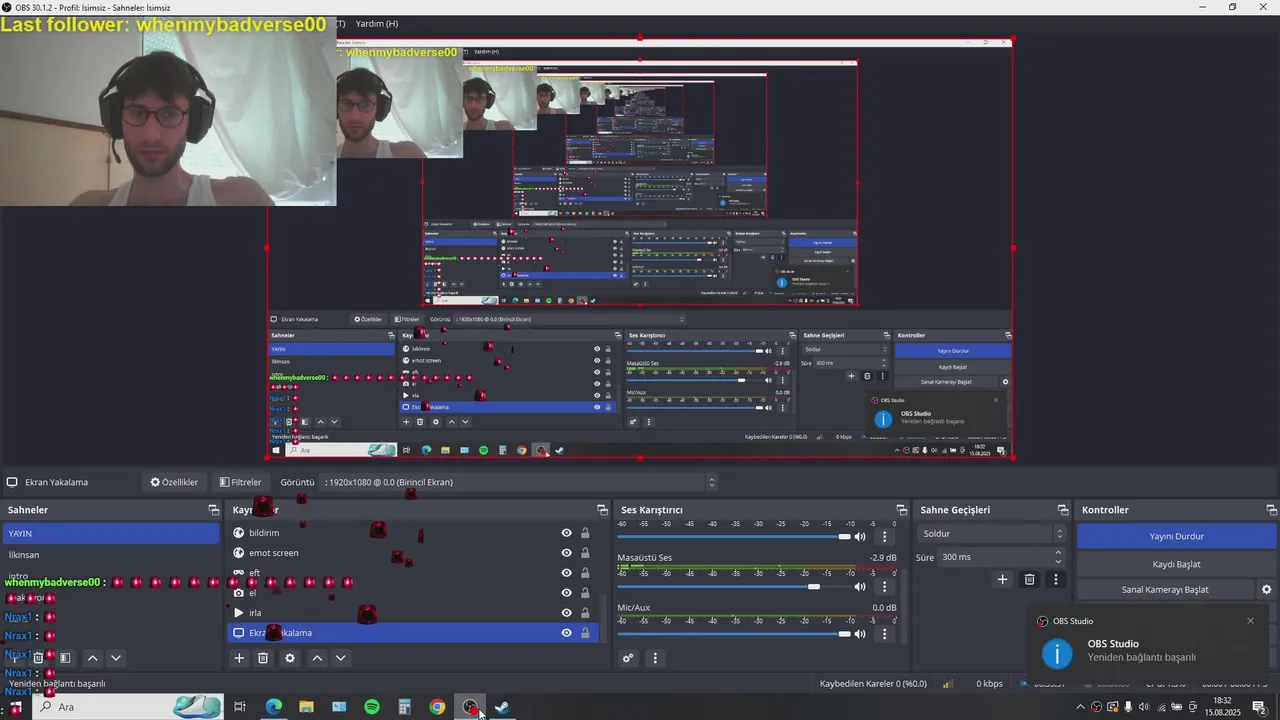The width and height of the screenshot is (1280, 720).
Task: Hide the Ekran Yakalama source
Action: click(566, 633)
